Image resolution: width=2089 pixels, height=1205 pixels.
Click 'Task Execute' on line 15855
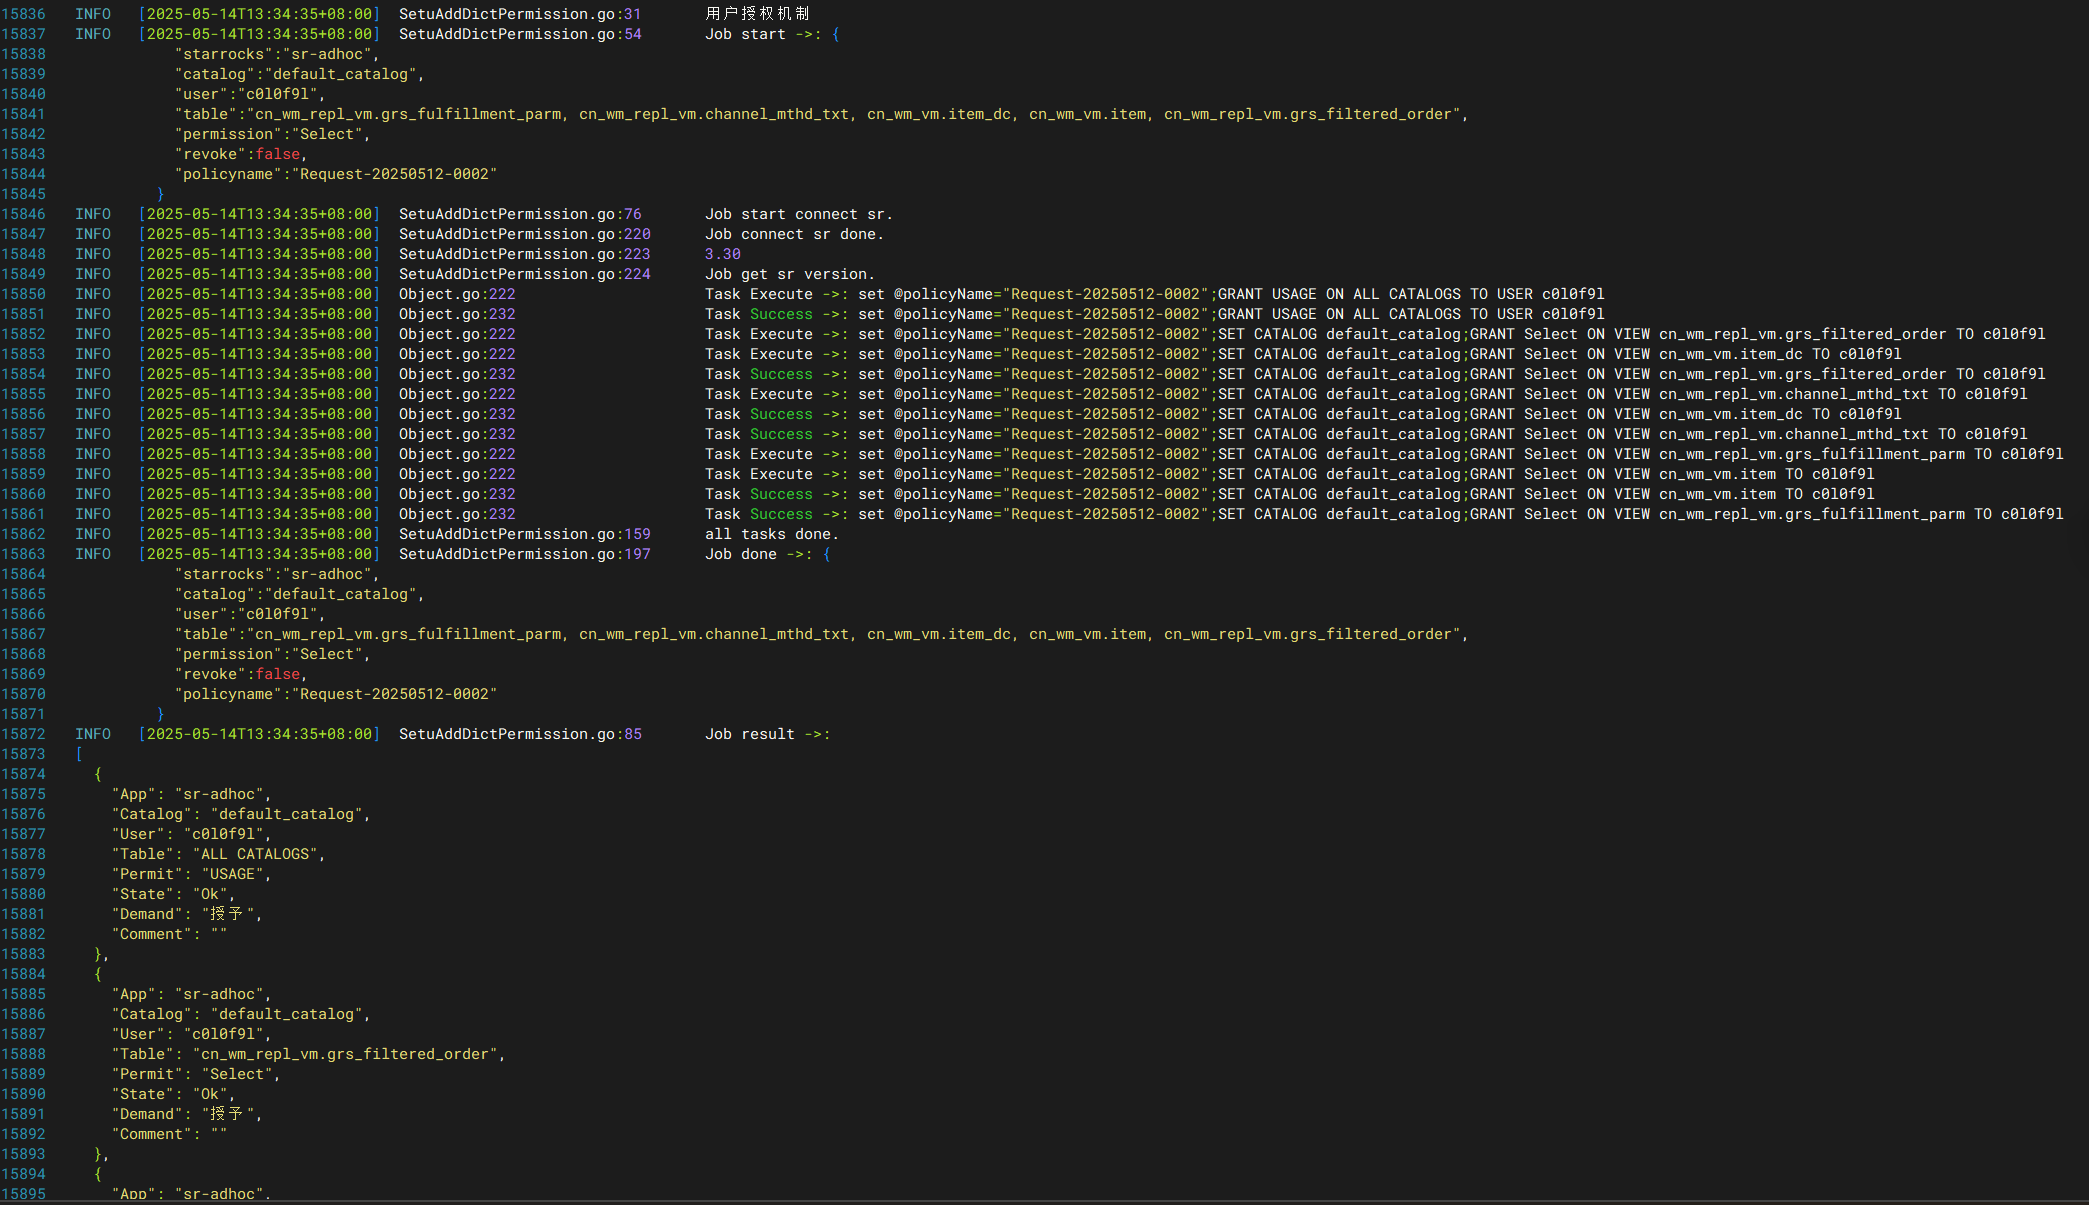tap(759, 394)
